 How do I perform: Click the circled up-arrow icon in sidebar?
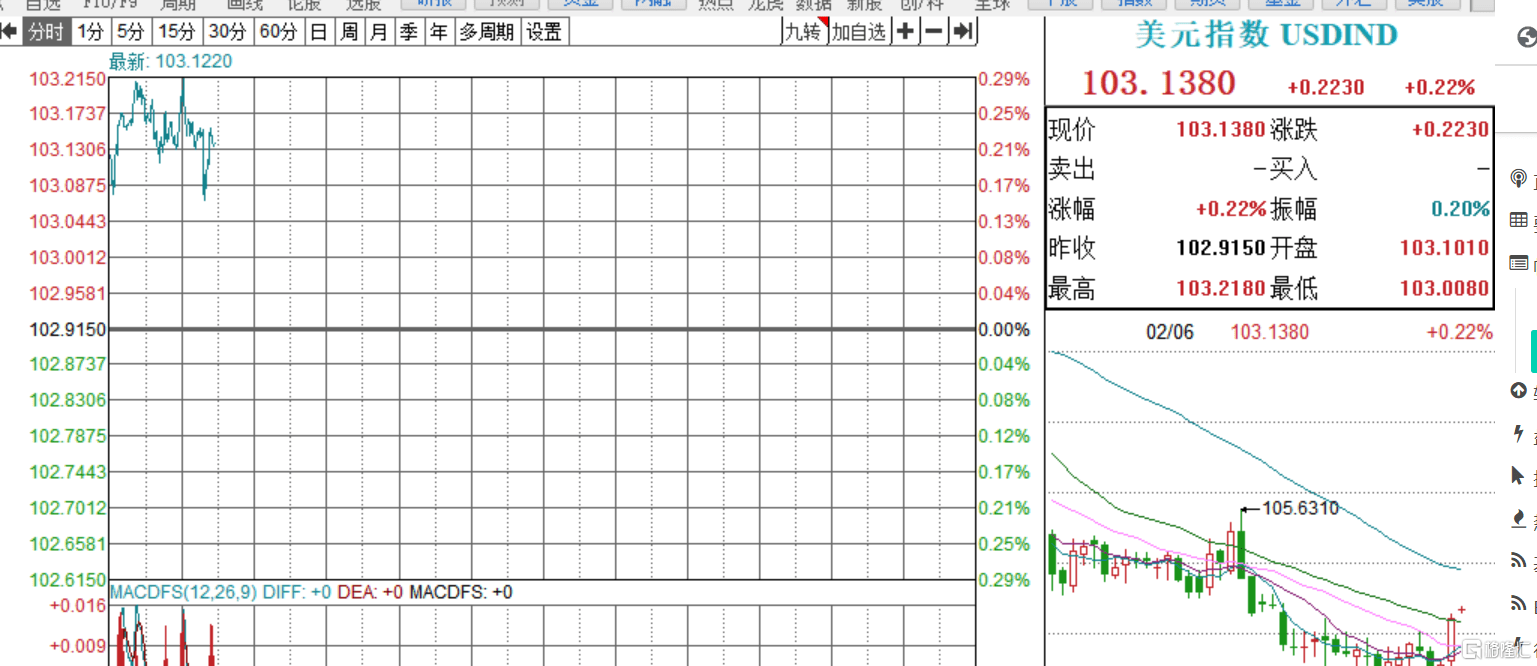[x=1519, y=391]
